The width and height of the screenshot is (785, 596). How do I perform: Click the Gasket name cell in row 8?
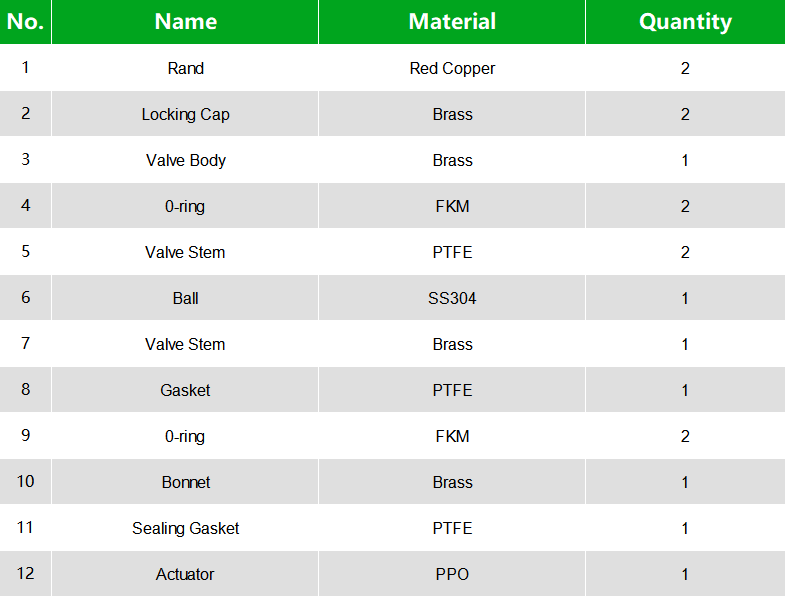click(185, 390)
